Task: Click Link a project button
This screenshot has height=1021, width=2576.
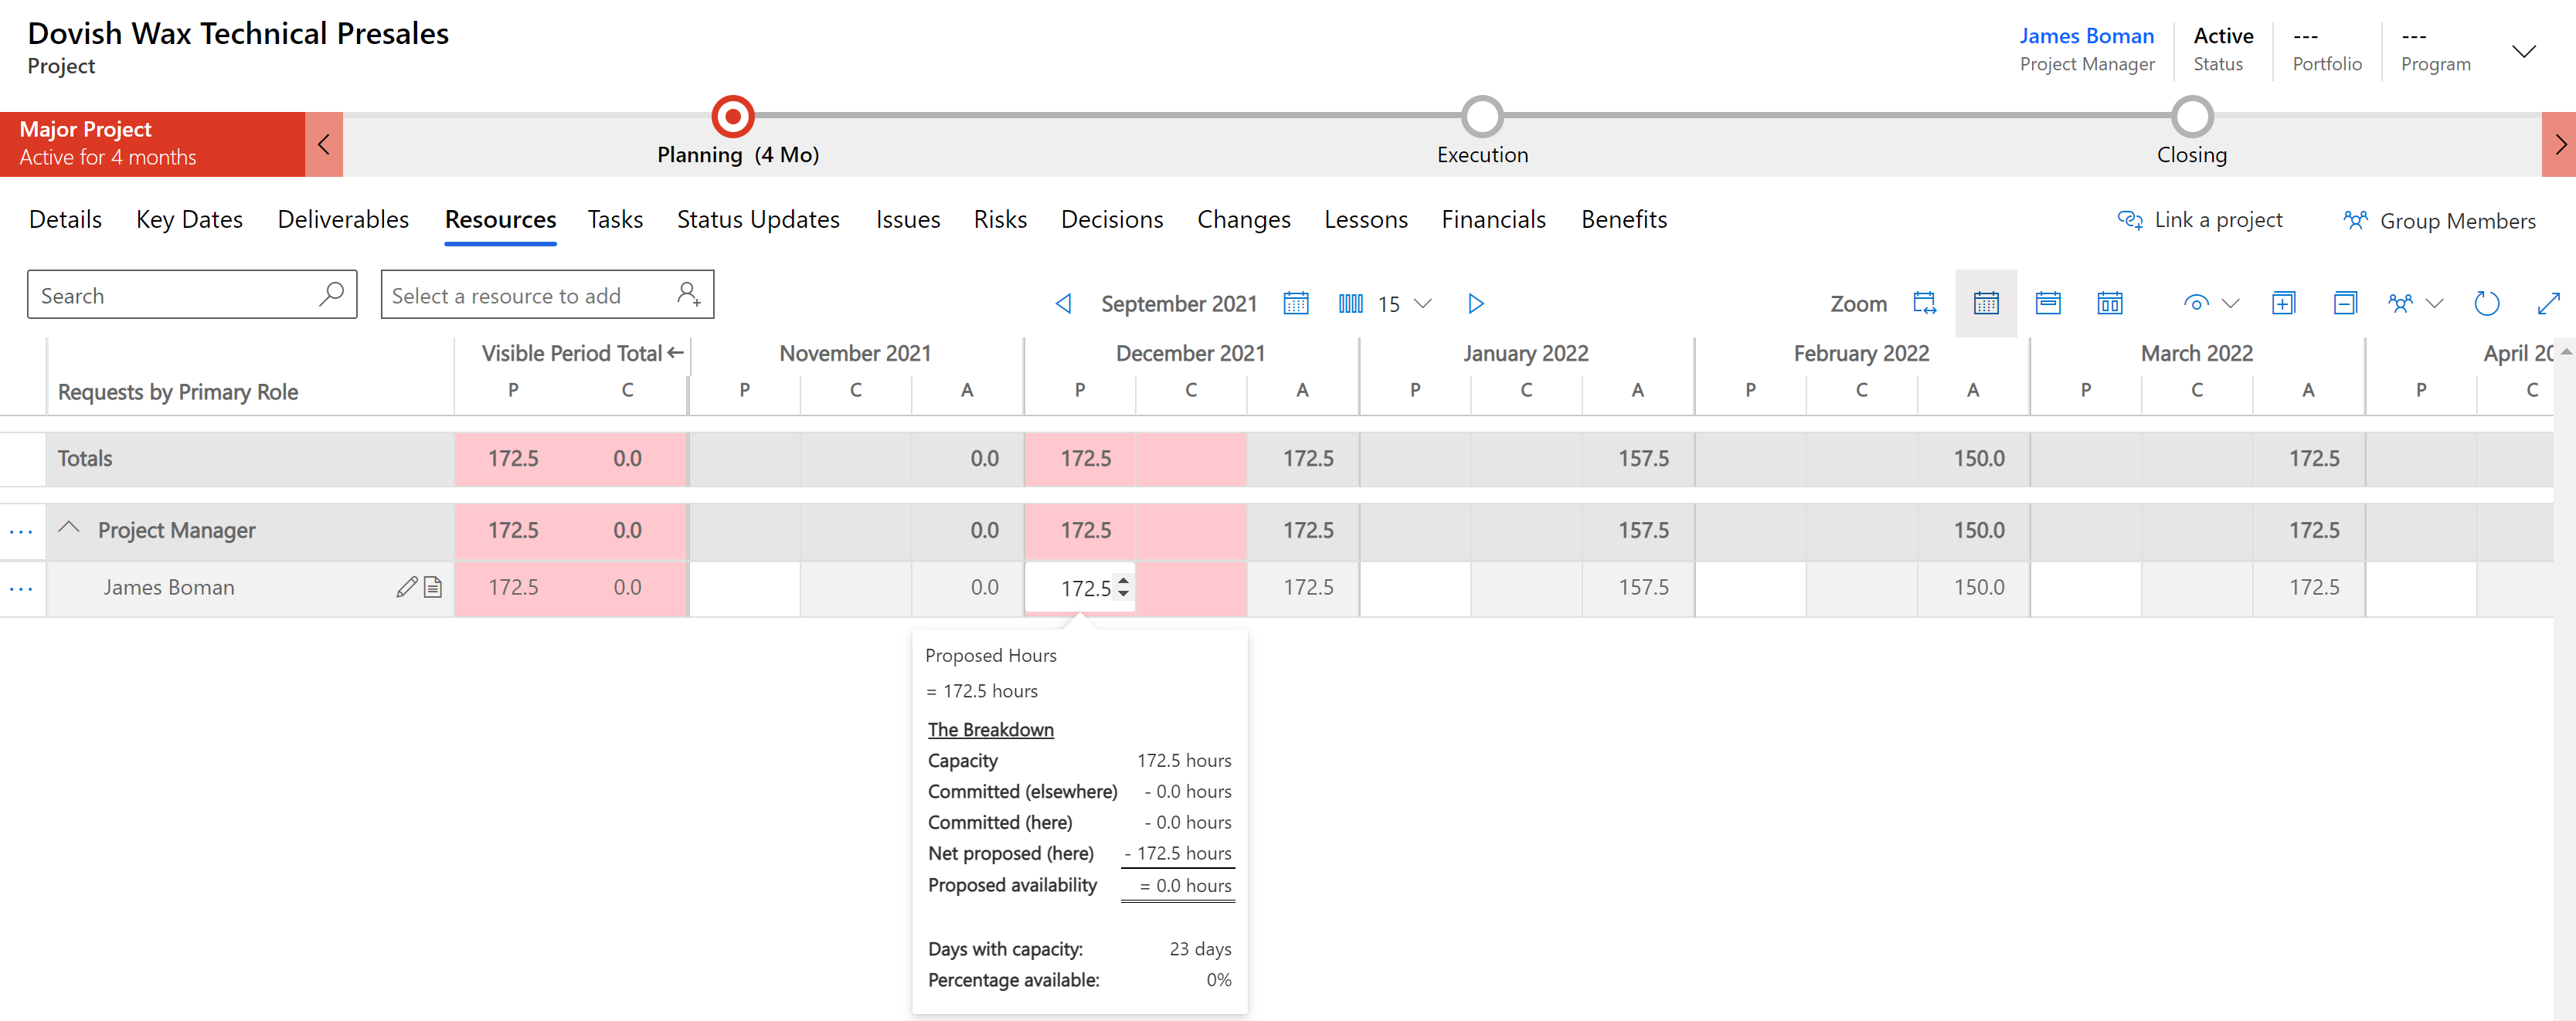Action: tap(2200, 220)
